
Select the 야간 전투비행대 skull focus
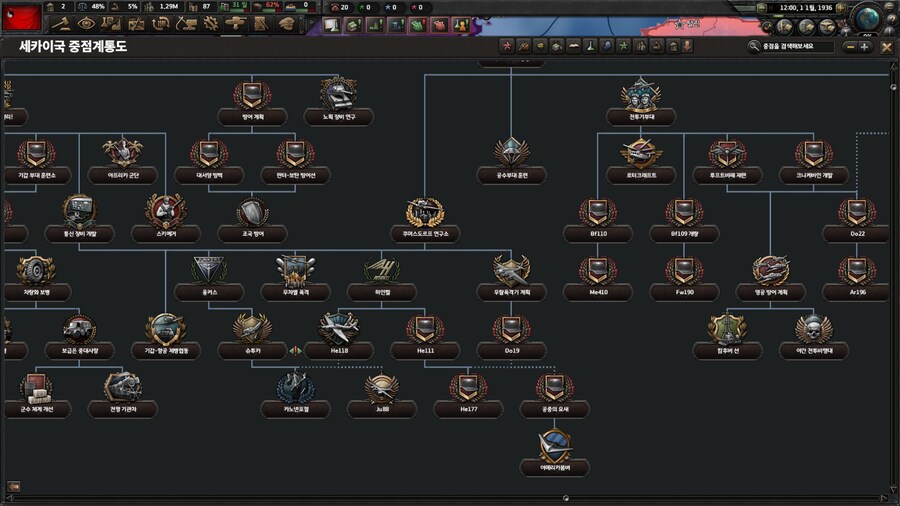tap(813, 329)
